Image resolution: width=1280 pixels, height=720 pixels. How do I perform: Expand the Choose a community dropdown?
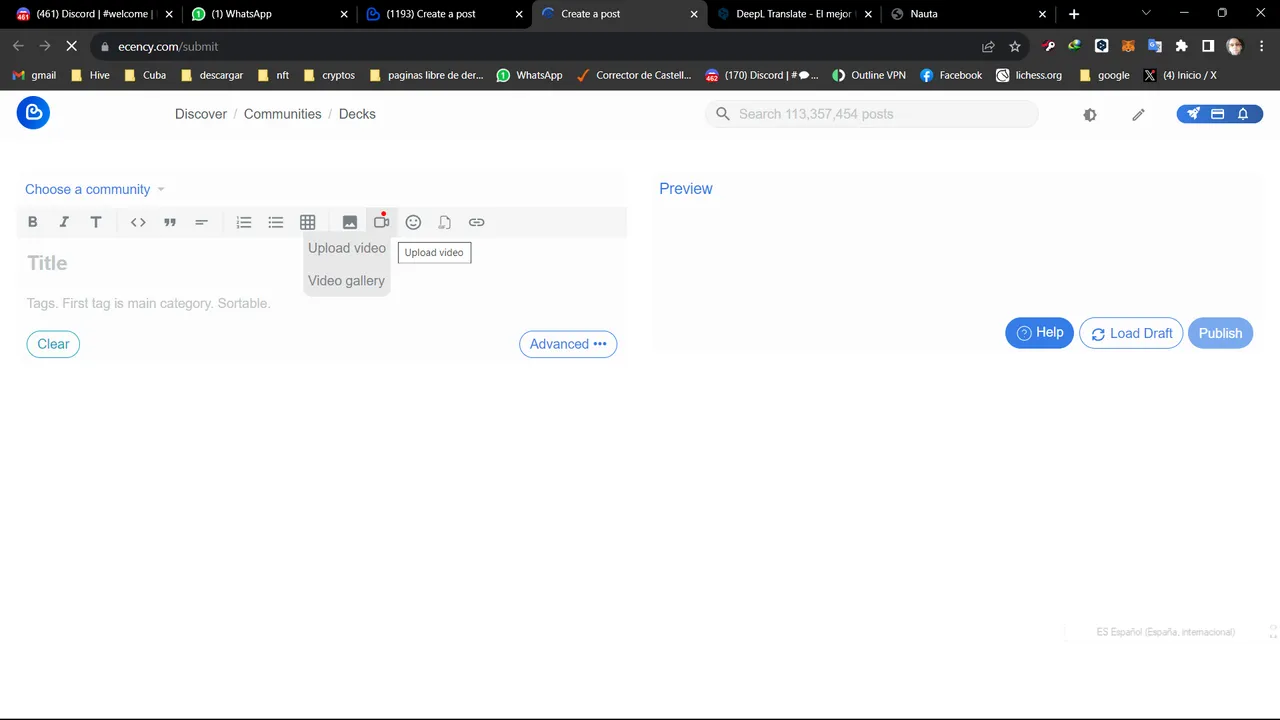94,189
